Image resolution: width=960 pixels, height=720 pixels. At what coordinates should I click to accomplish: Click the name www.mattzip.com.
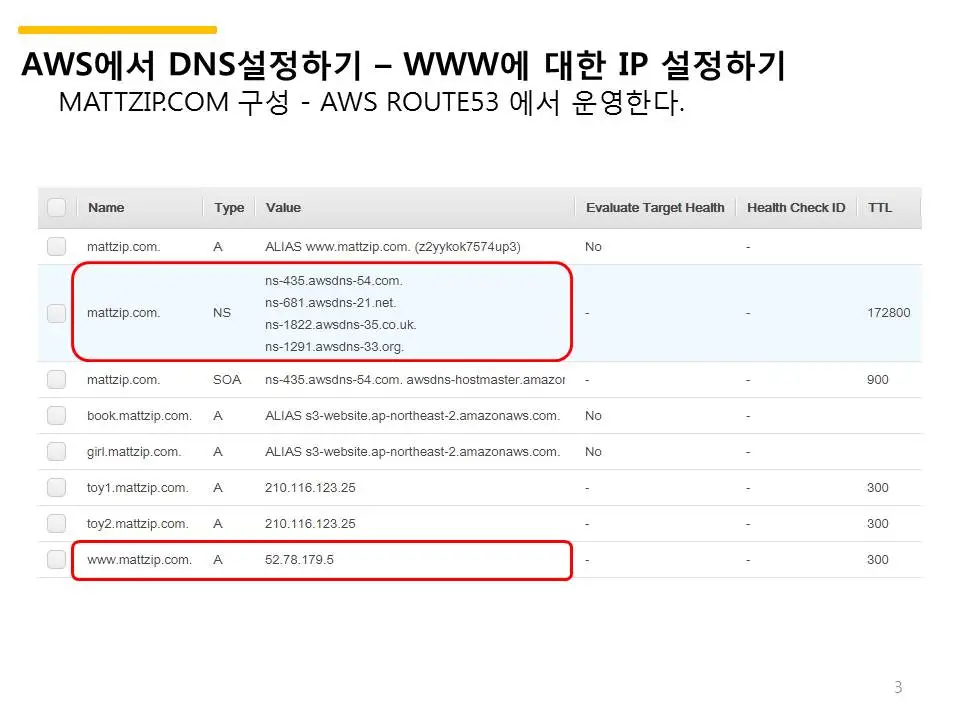point(139,560)
